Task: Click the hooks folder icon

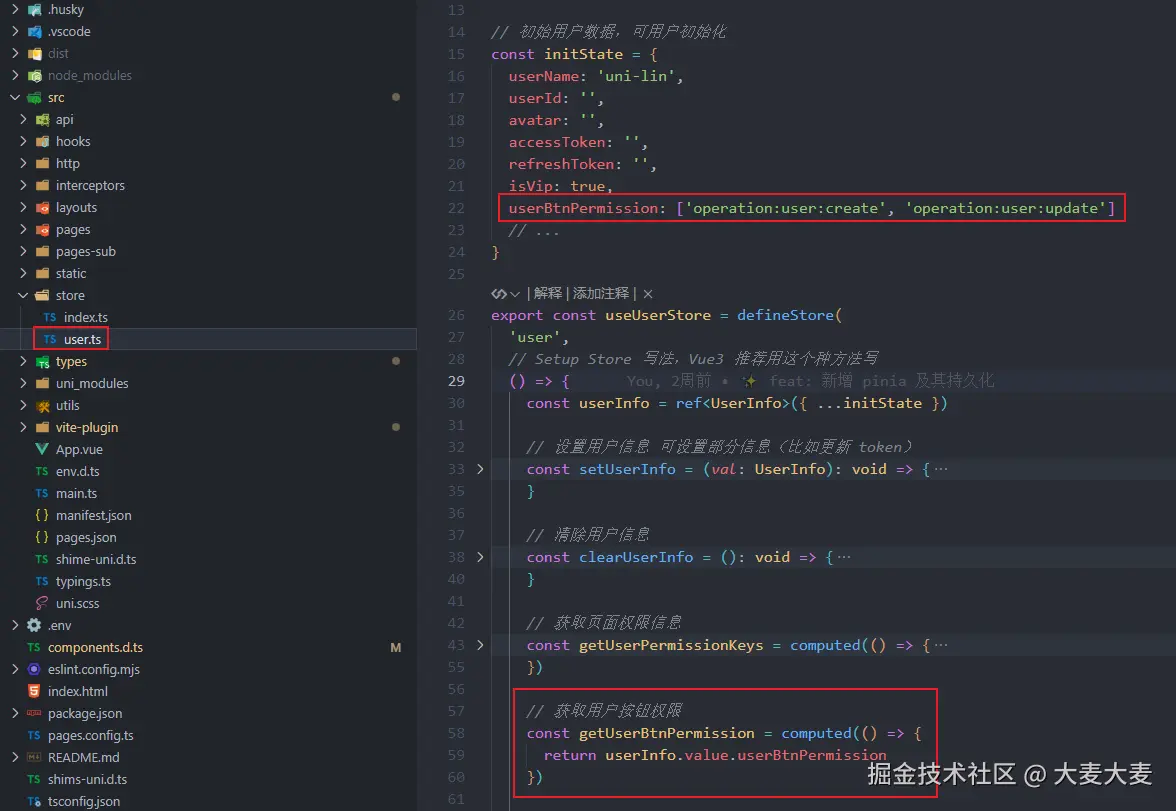Action: point(43,141)
